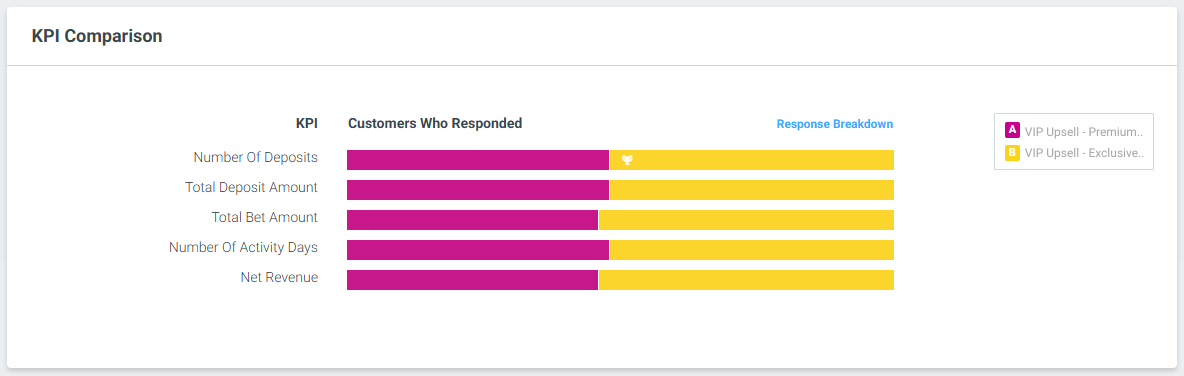Click the Net Revenue KPI label
1184x376 pixels.
(x=279, y=277)
